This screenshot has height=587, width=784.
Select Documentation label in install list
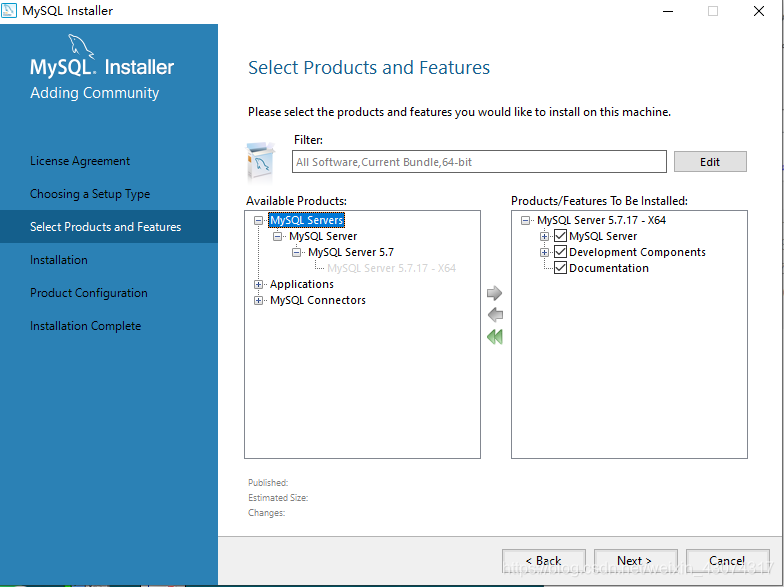(x=608, y=268)
